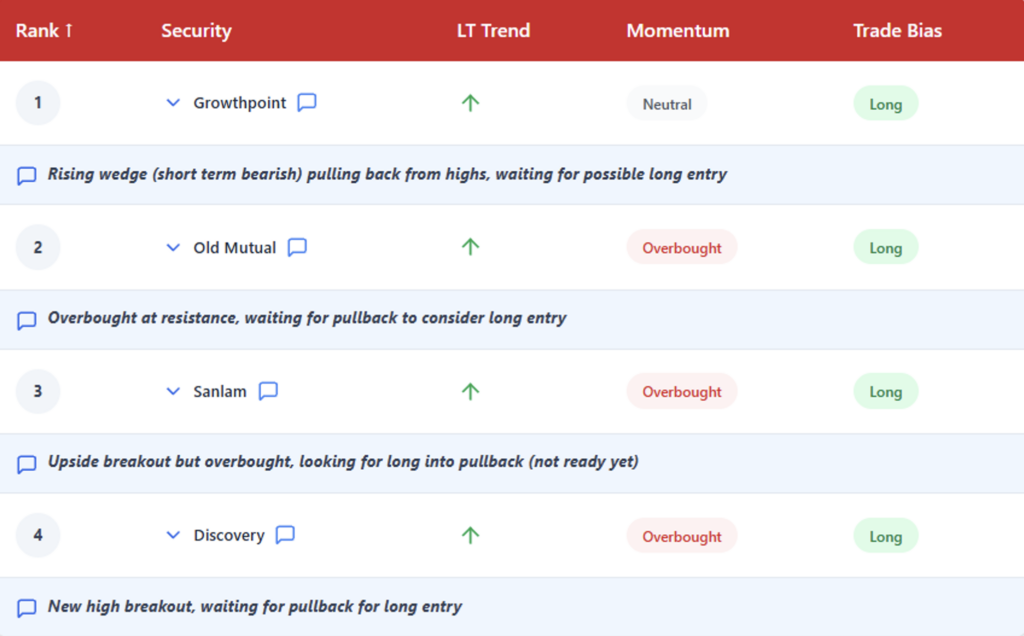Open the comment icon beside Discovery
The image size is (1024, 636).
pyautogui.click(x=285, y=535)
